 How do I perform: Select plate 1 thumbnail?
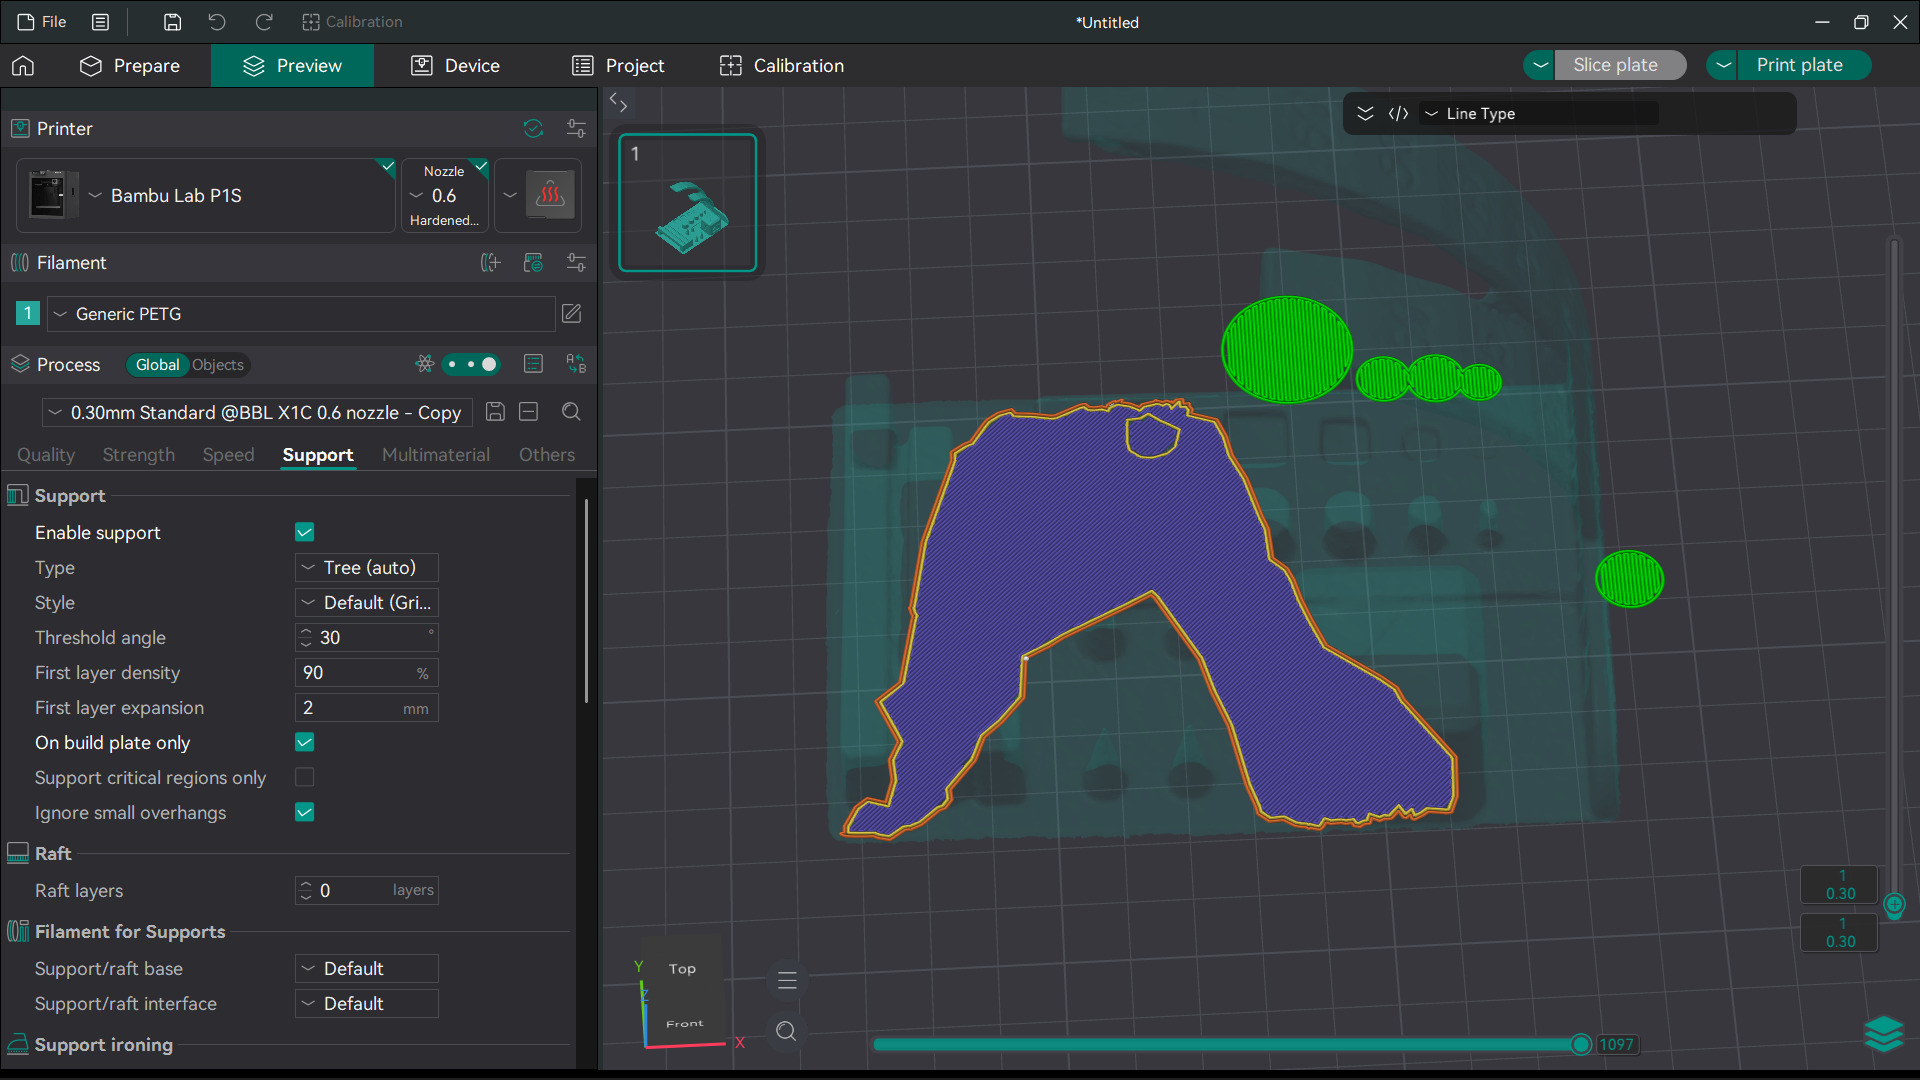point(688,203)
